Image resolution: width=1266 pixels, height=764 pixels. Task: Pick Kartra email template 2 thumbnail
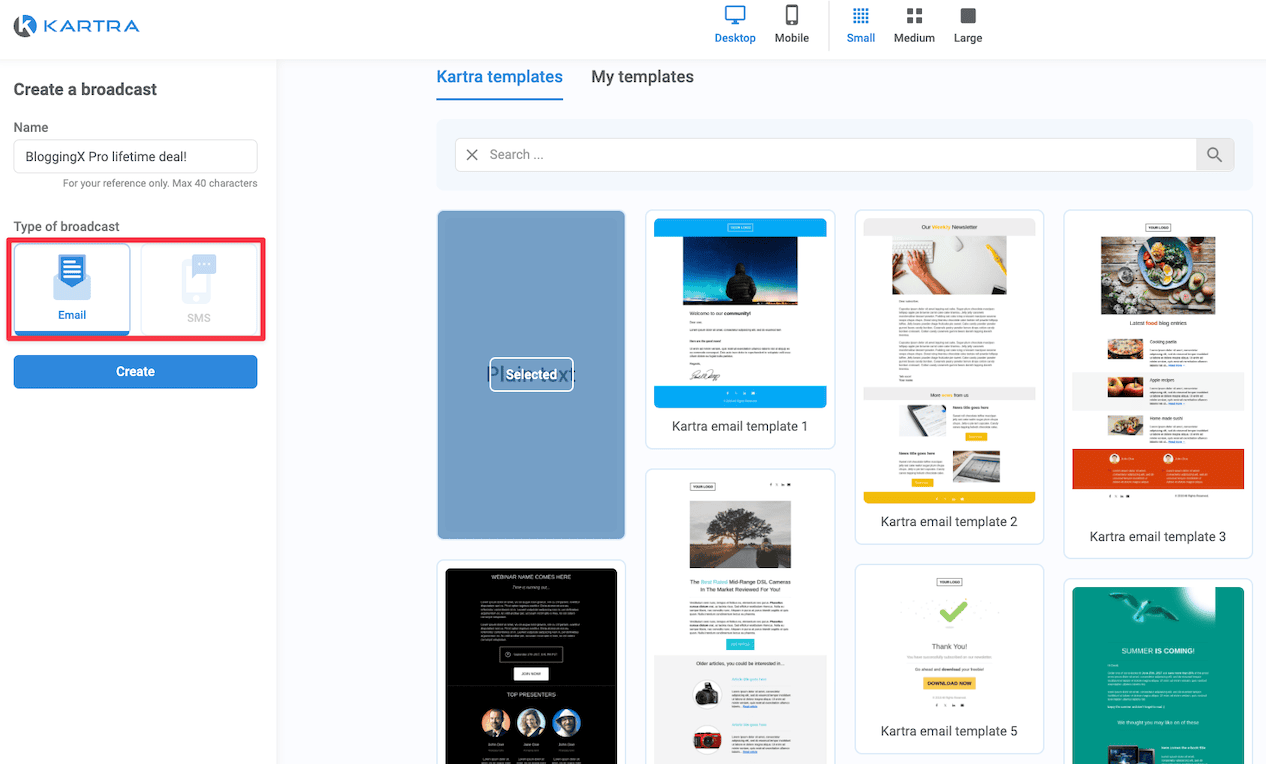click(x=948, y=360)
